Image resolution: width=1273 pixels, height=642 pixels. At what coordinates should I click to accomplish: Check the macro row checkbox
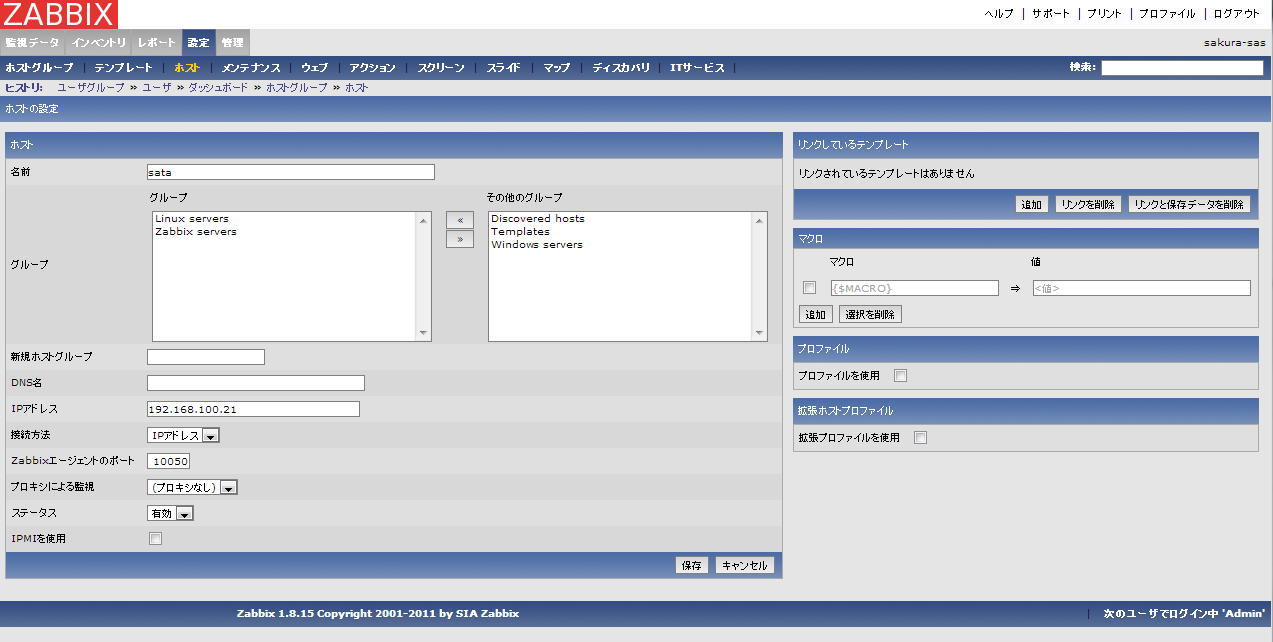pyautogui.click(x=810, y=288)
